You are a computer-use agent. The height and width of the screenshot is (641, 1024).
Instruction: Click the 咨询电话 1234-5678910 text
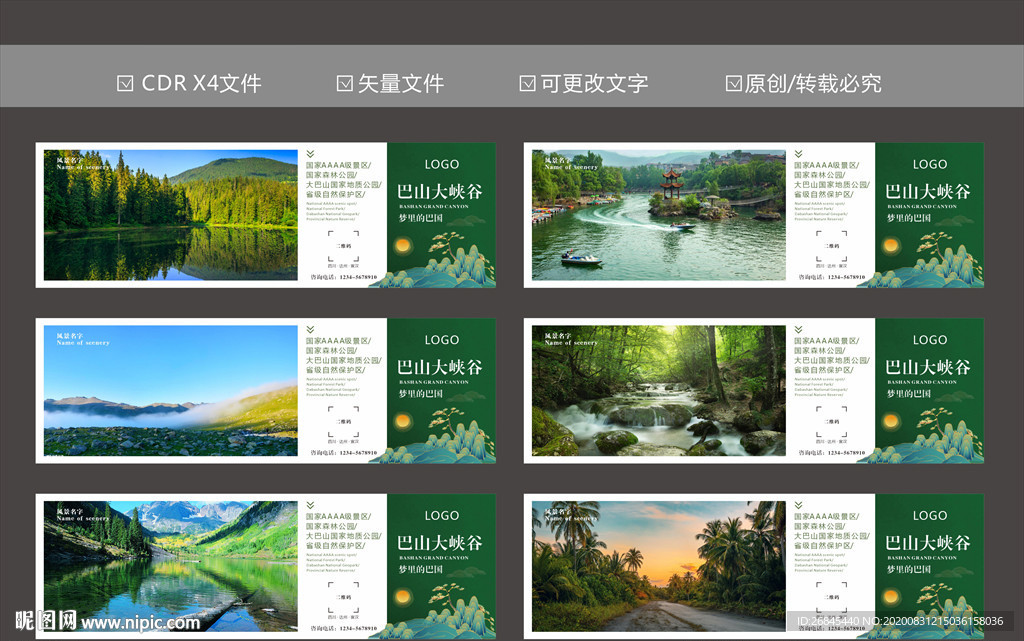(x=344, y=276)
